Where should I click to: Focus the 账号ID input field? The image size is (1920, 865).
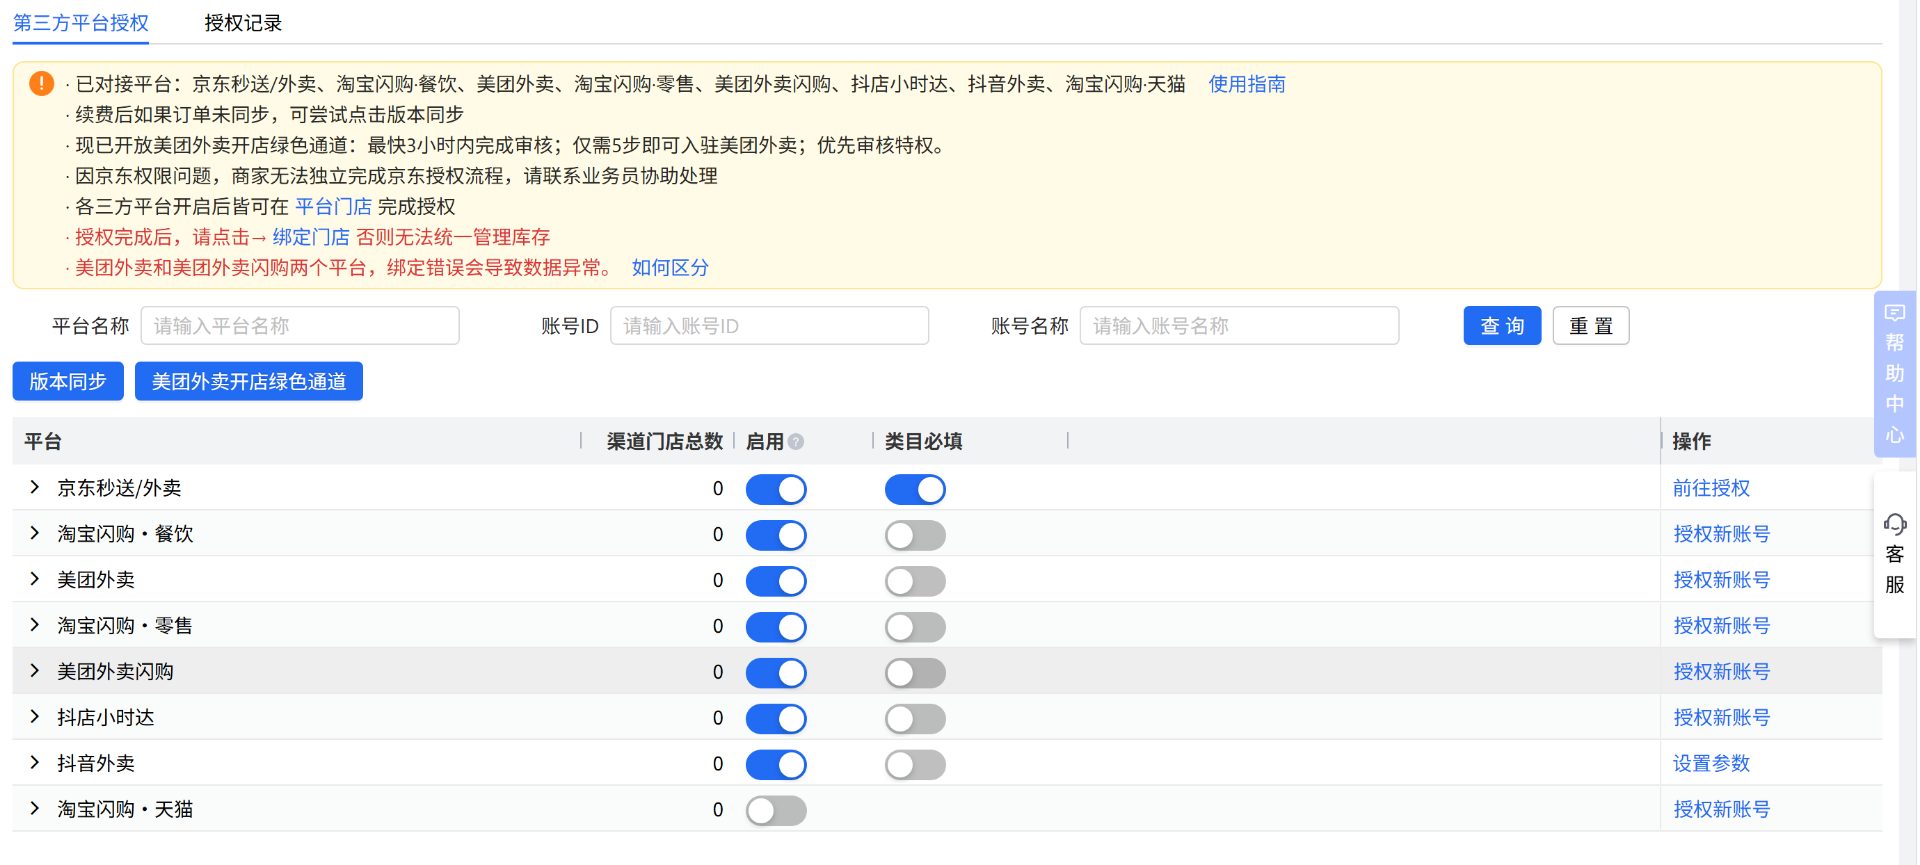(x=769, y=326)
